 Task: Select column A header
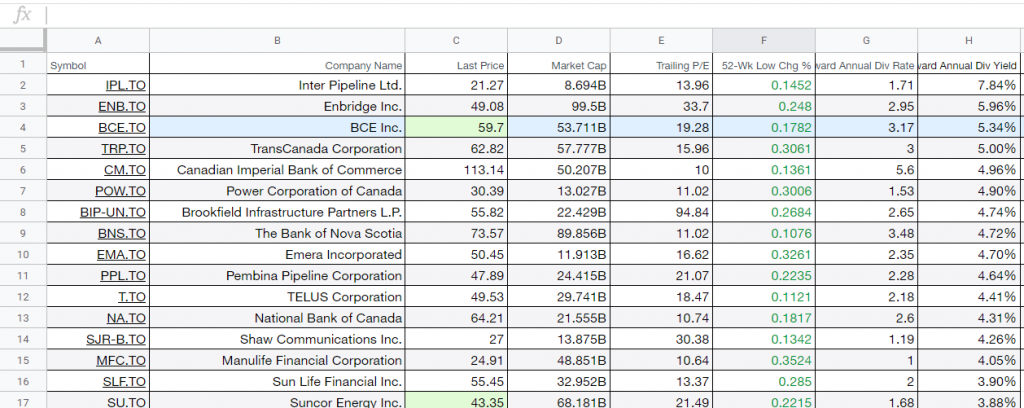pos(98,40)
